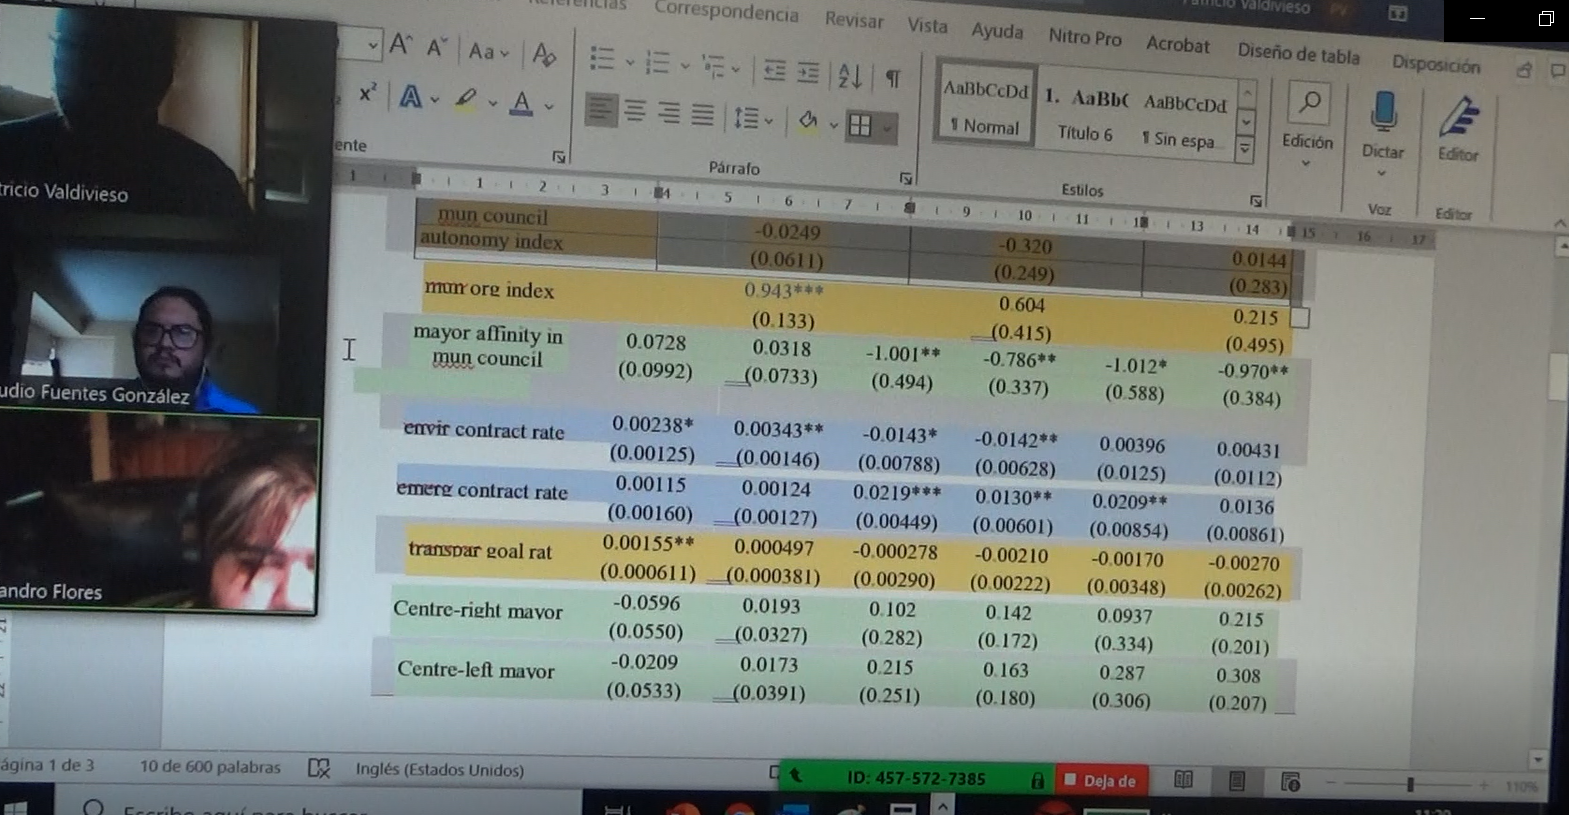The height and width of the screenshot is (815, 1569).
Task: Open the highlight color dropdown arrow
Action: 493,102
